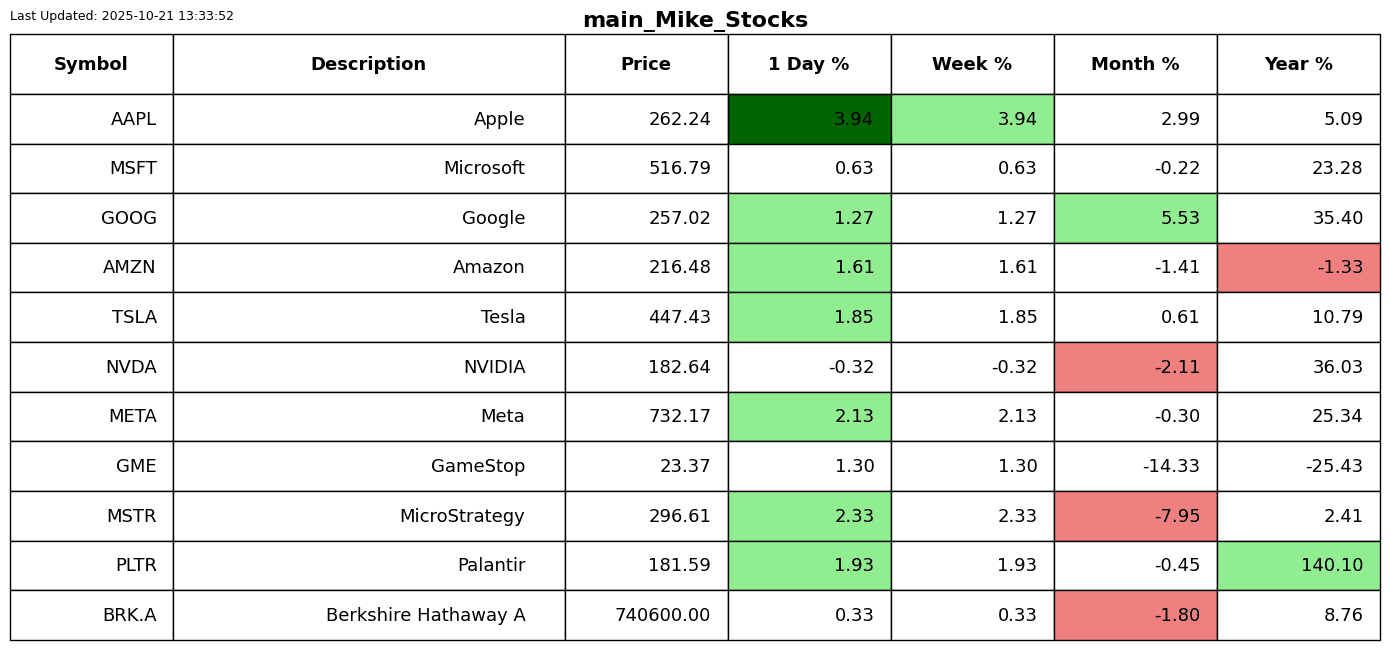The image size is (1390, 650).
Task: Click the main_Mike_Stocks title
Action: [x=695, y=20]
